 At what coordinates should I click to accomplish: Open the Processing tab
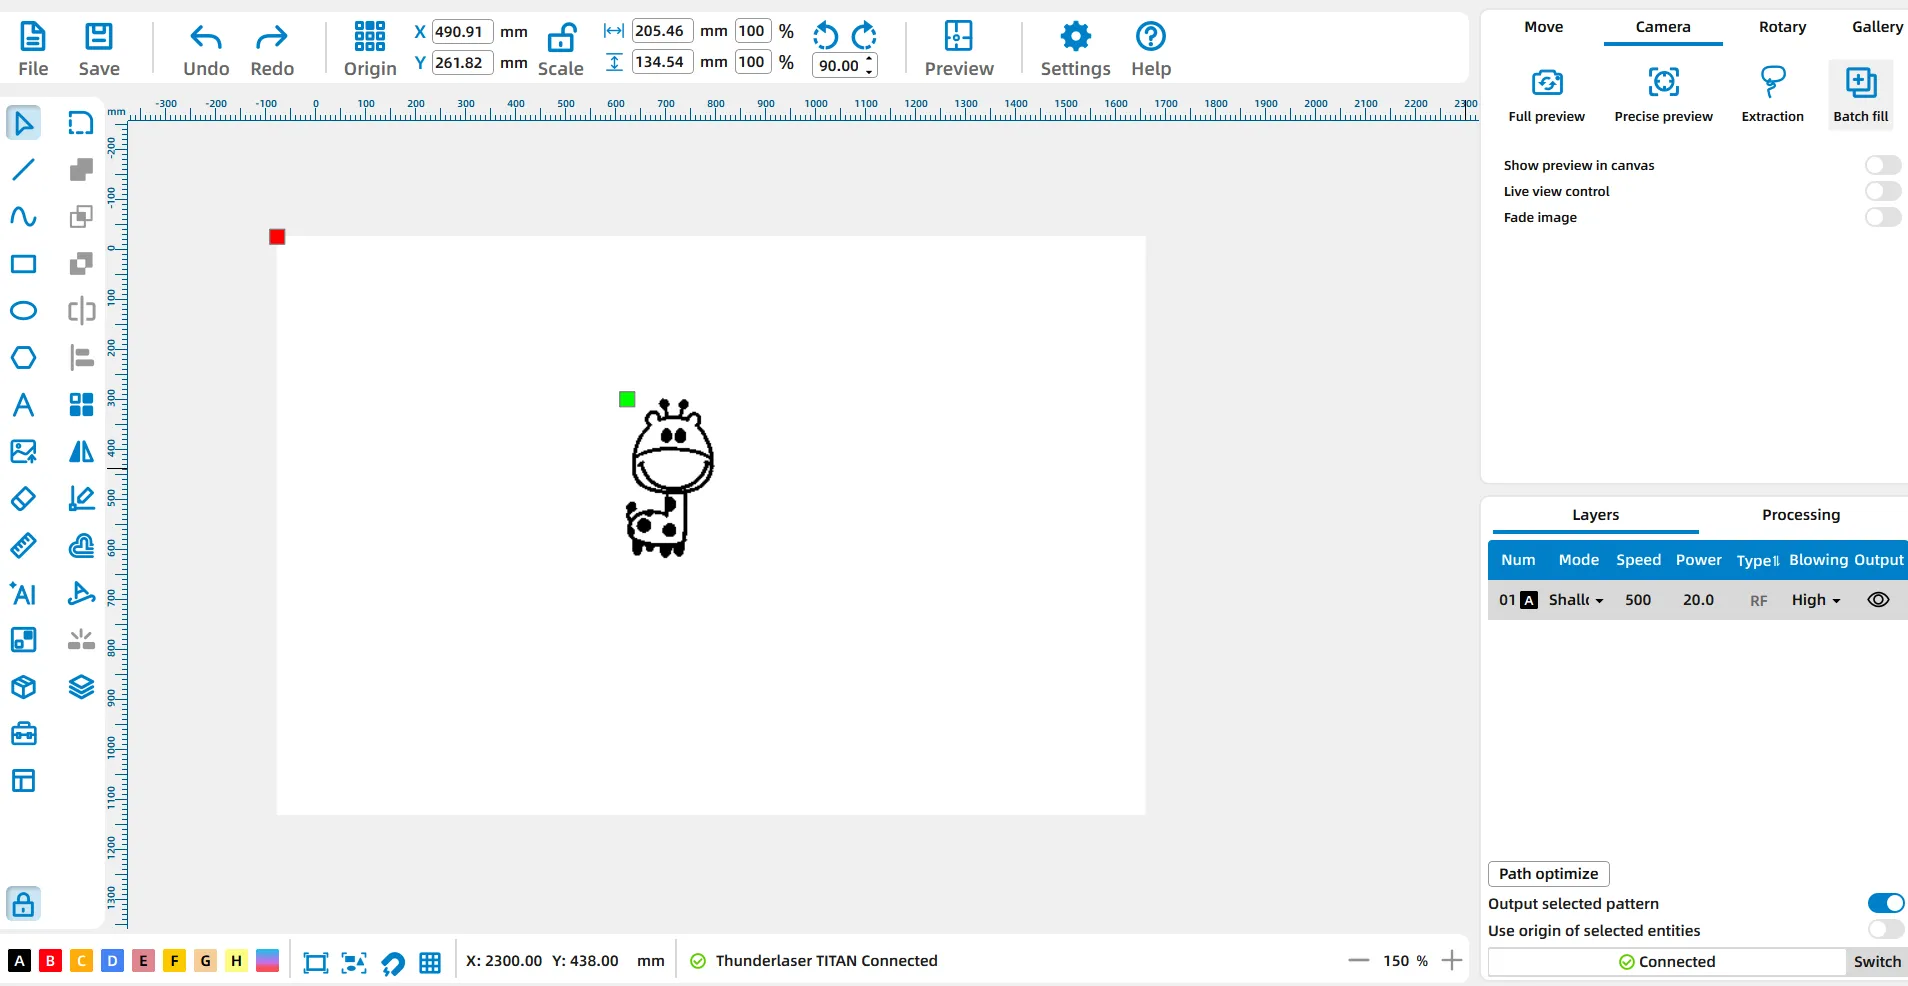click(x=1800, y=515)
